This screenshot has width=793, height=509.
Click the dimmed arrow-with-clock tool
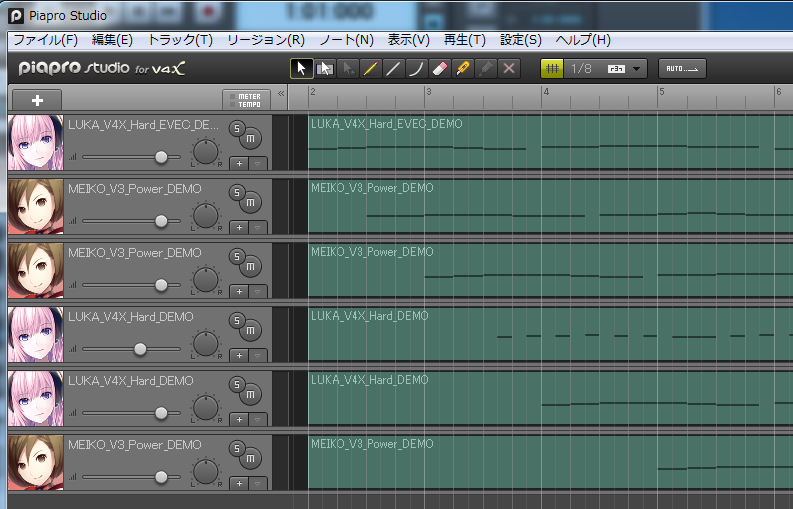[348, 68]
